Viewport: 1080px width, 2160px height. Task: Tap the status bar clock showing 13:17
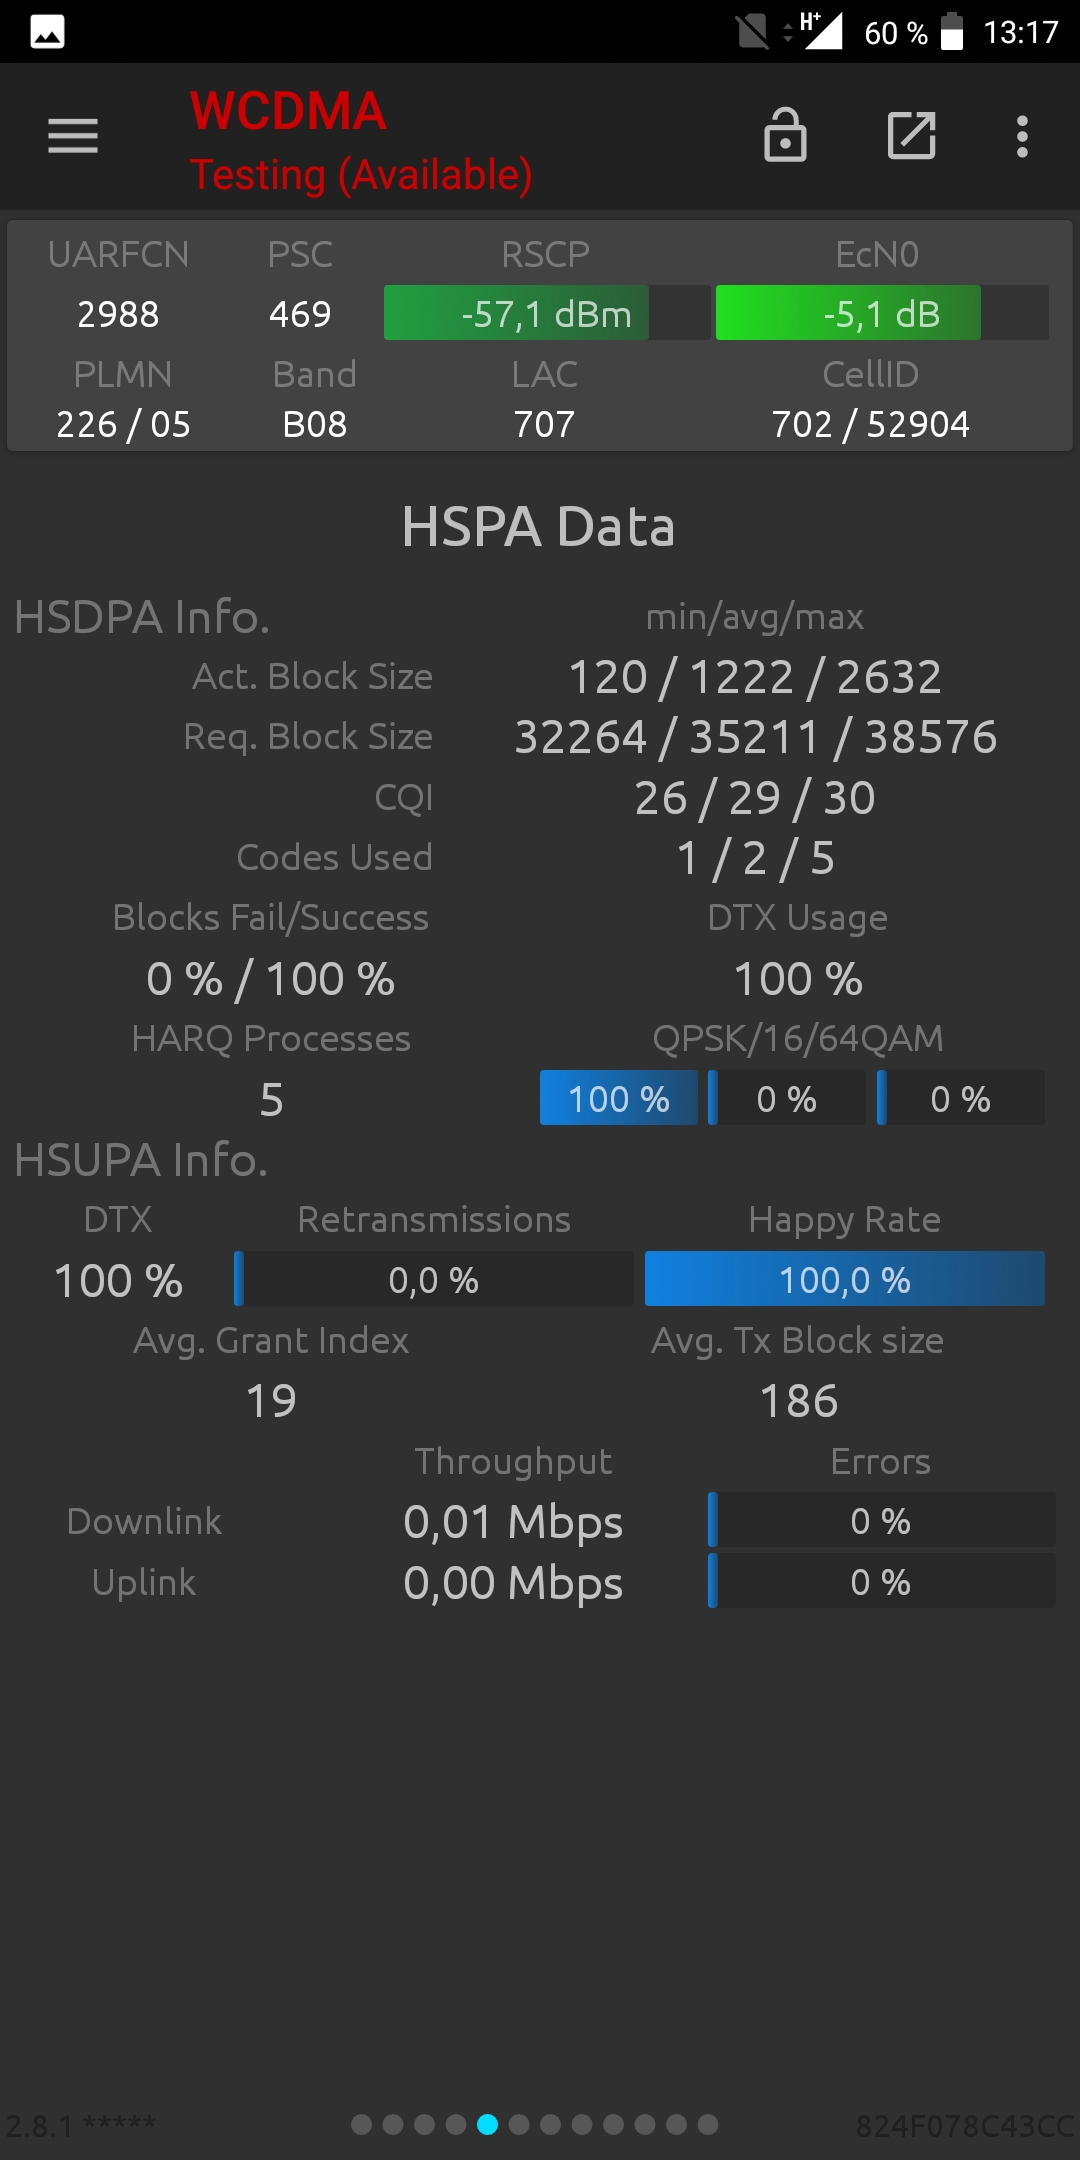click(1020, 32)
